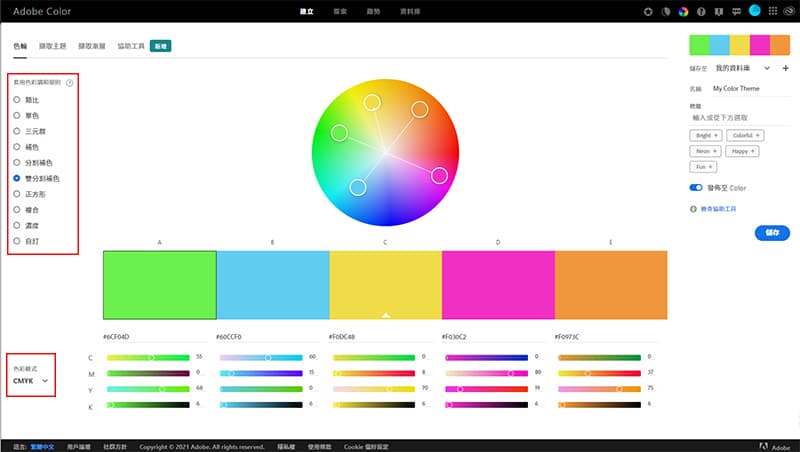Open the 探索 header menu item
Viewport: 800px width, 452px height.
[340, 12]
